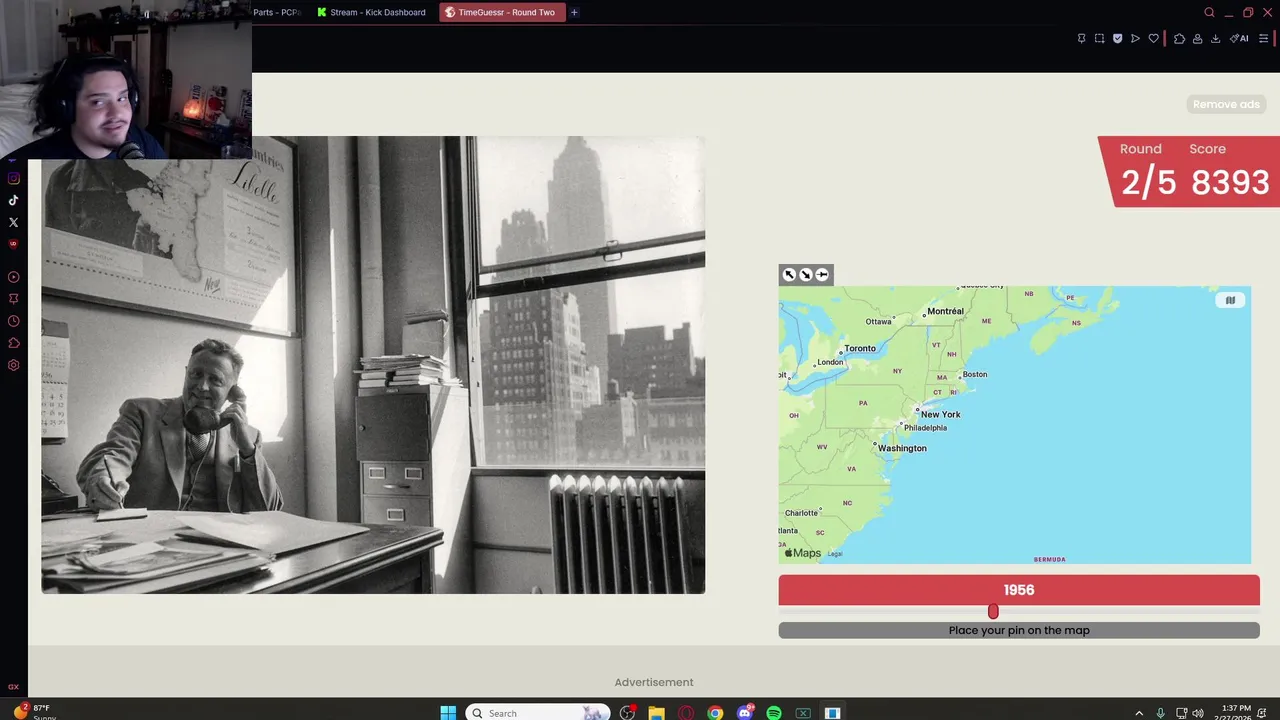Open the Windows Start menu
The height and width of the screenshot is (720, 1280).
(448, 713)
